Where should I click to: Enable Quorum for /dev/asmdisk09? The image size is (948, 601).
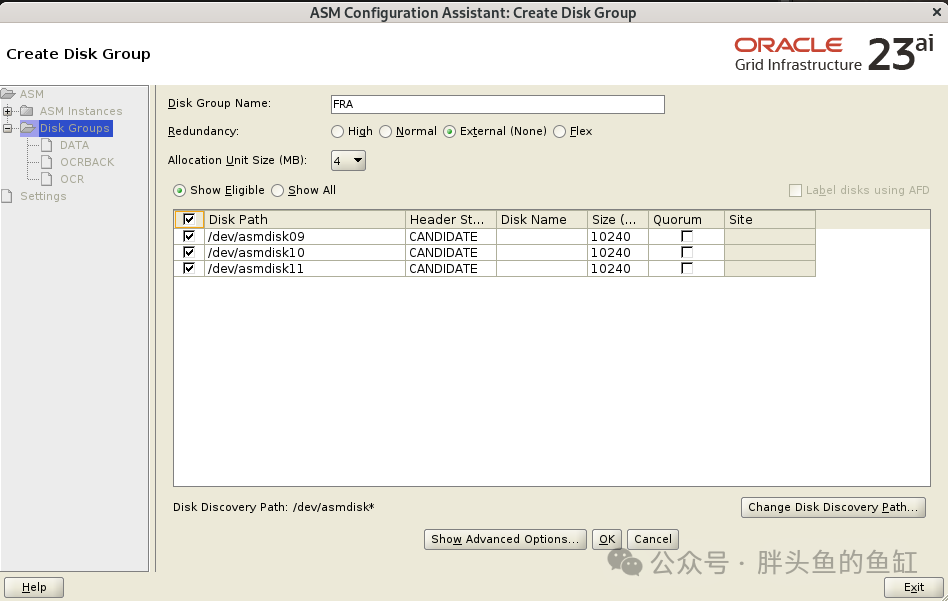point(687,236)
